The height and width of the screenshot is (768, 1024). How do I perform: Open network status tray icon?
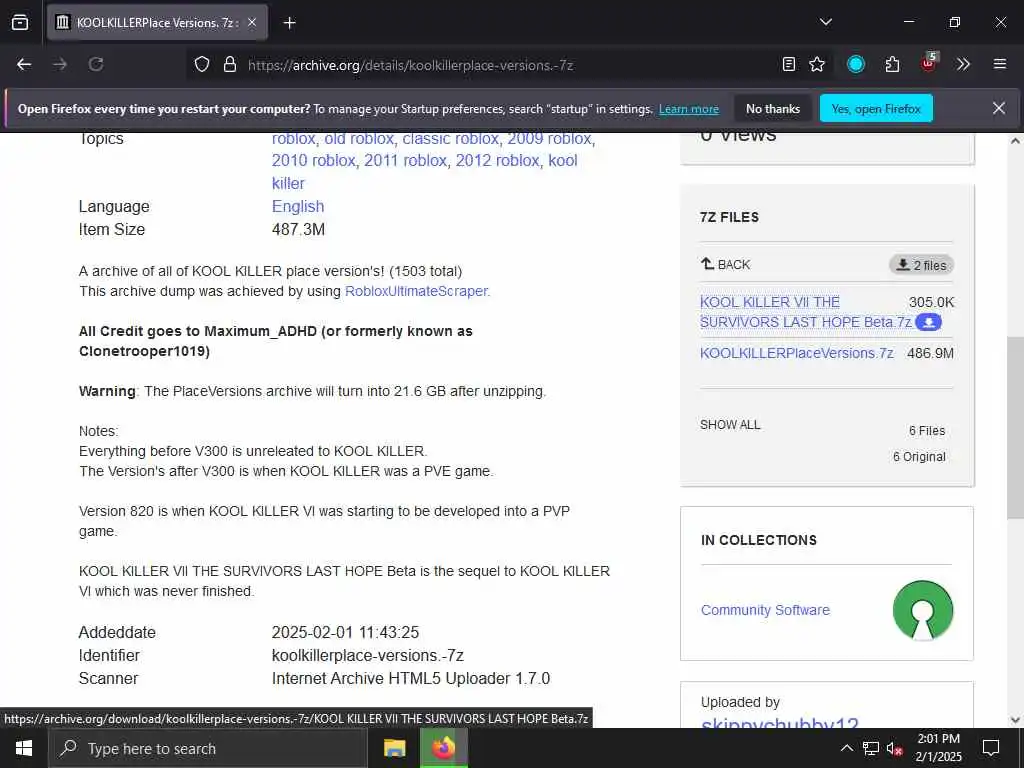[871, 748]
